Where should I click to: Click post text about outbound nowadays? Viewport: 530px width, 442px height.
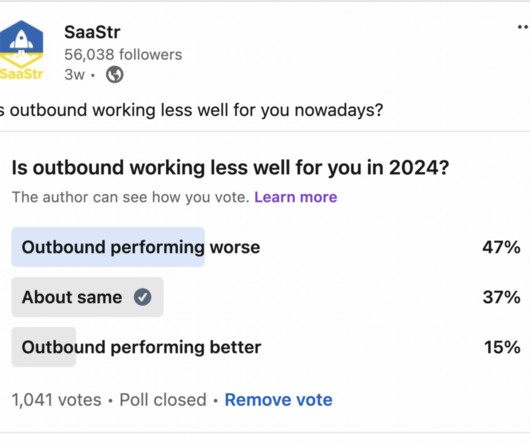click(191, 110)
